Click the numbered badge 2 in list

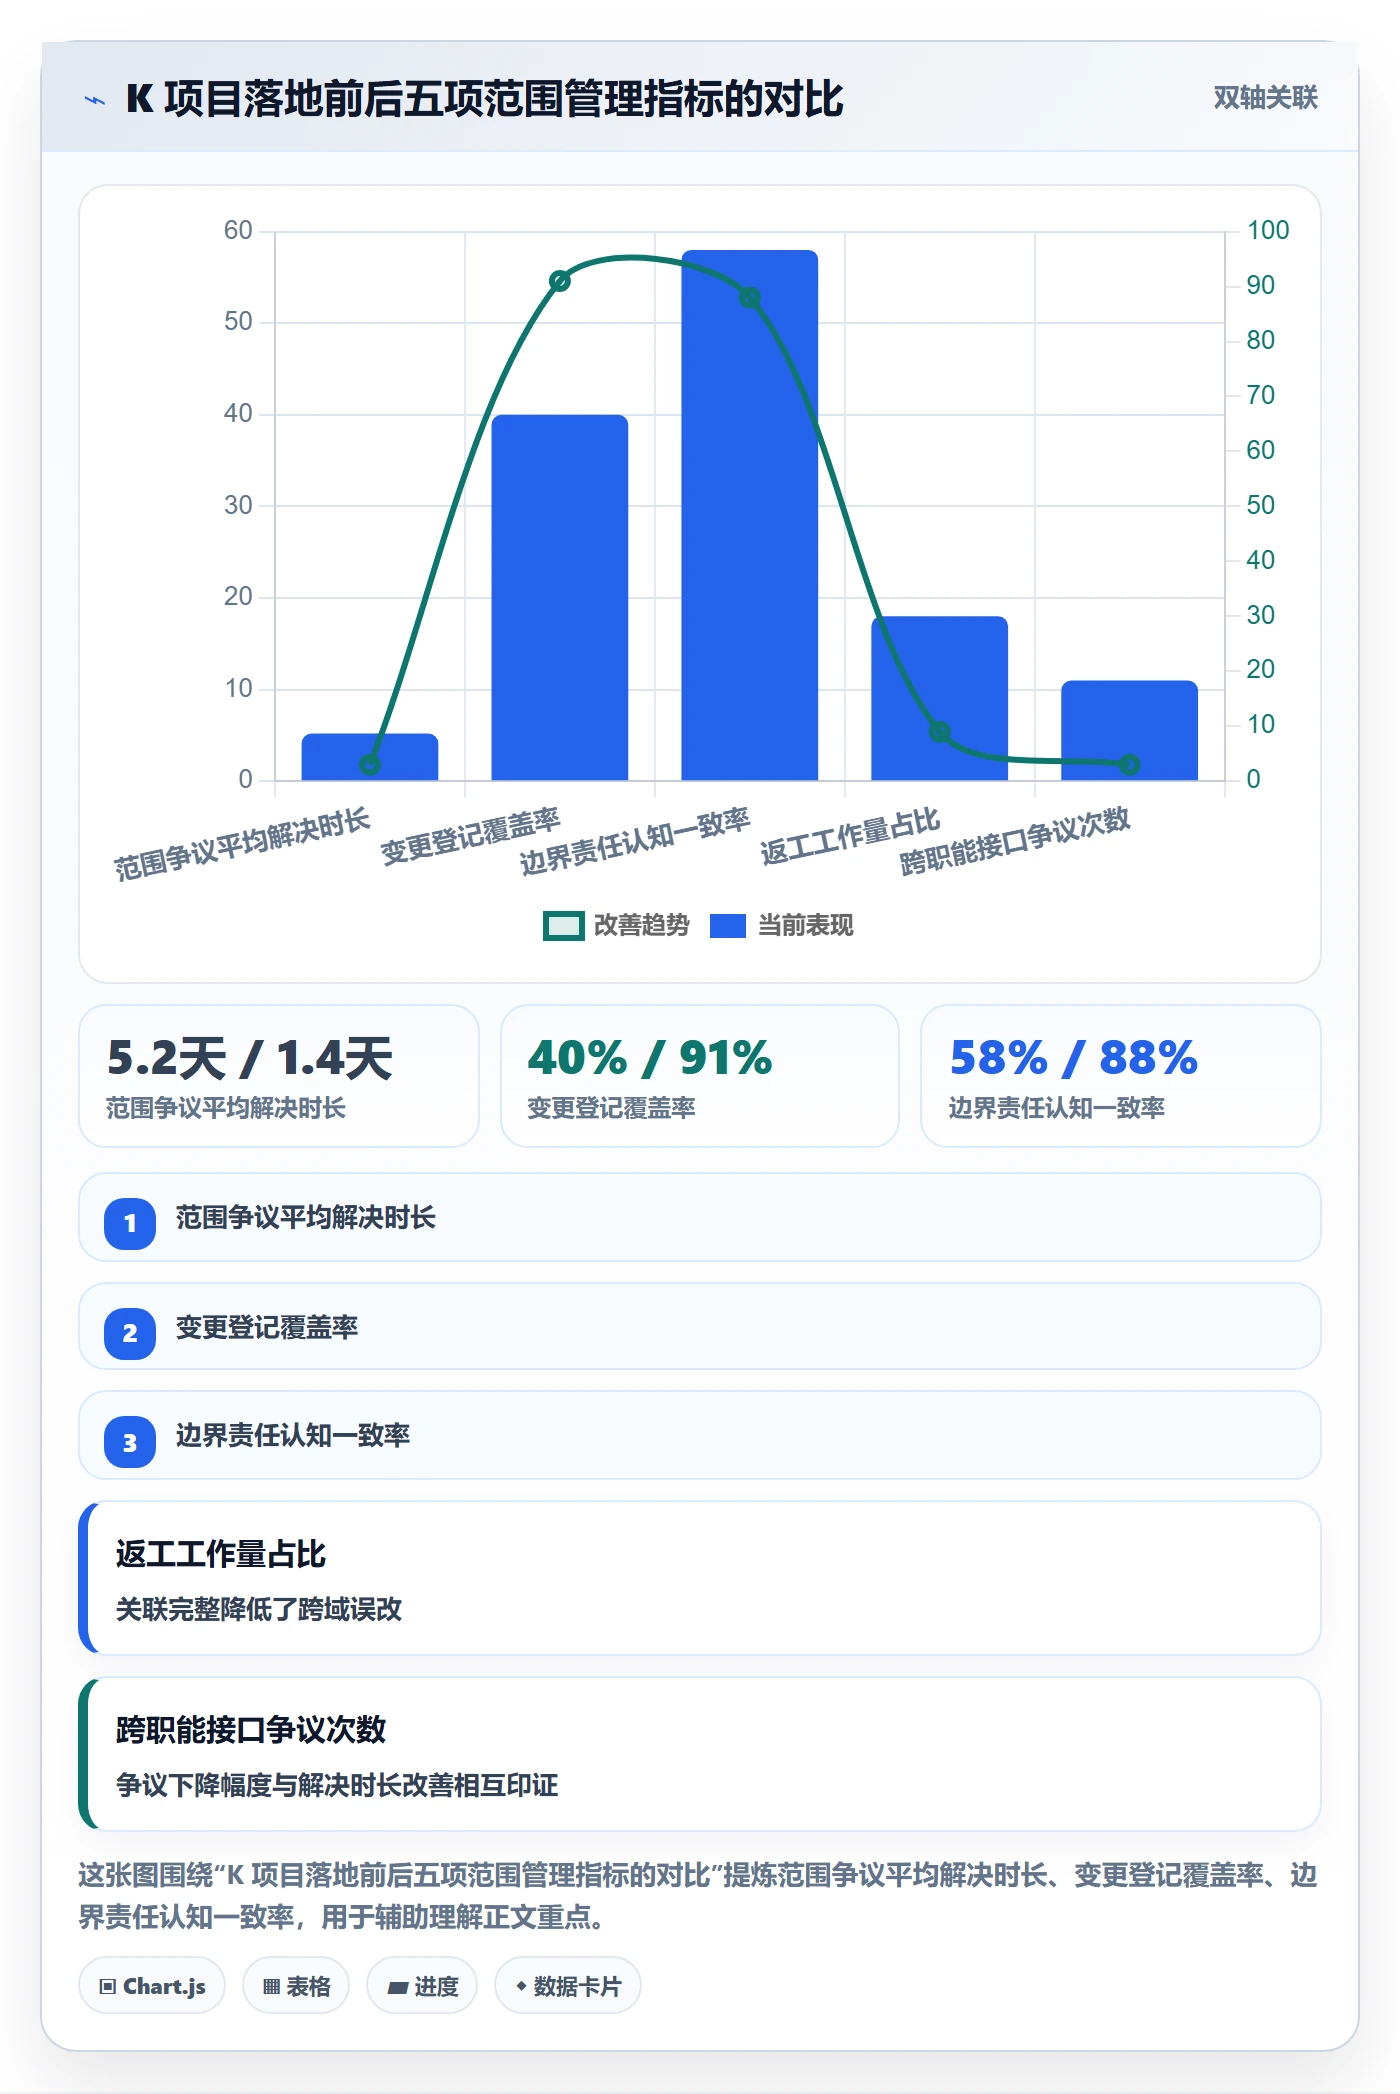[x=130, y=1333]
